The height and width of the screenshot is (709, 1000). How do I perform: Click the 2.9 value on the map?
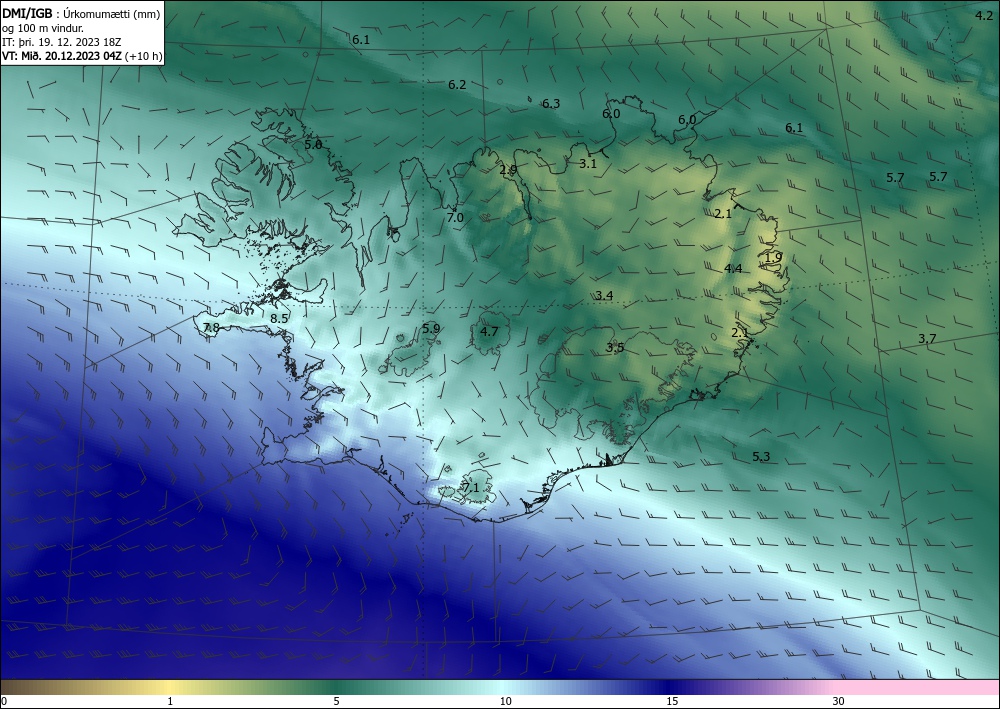click(508, 170)
